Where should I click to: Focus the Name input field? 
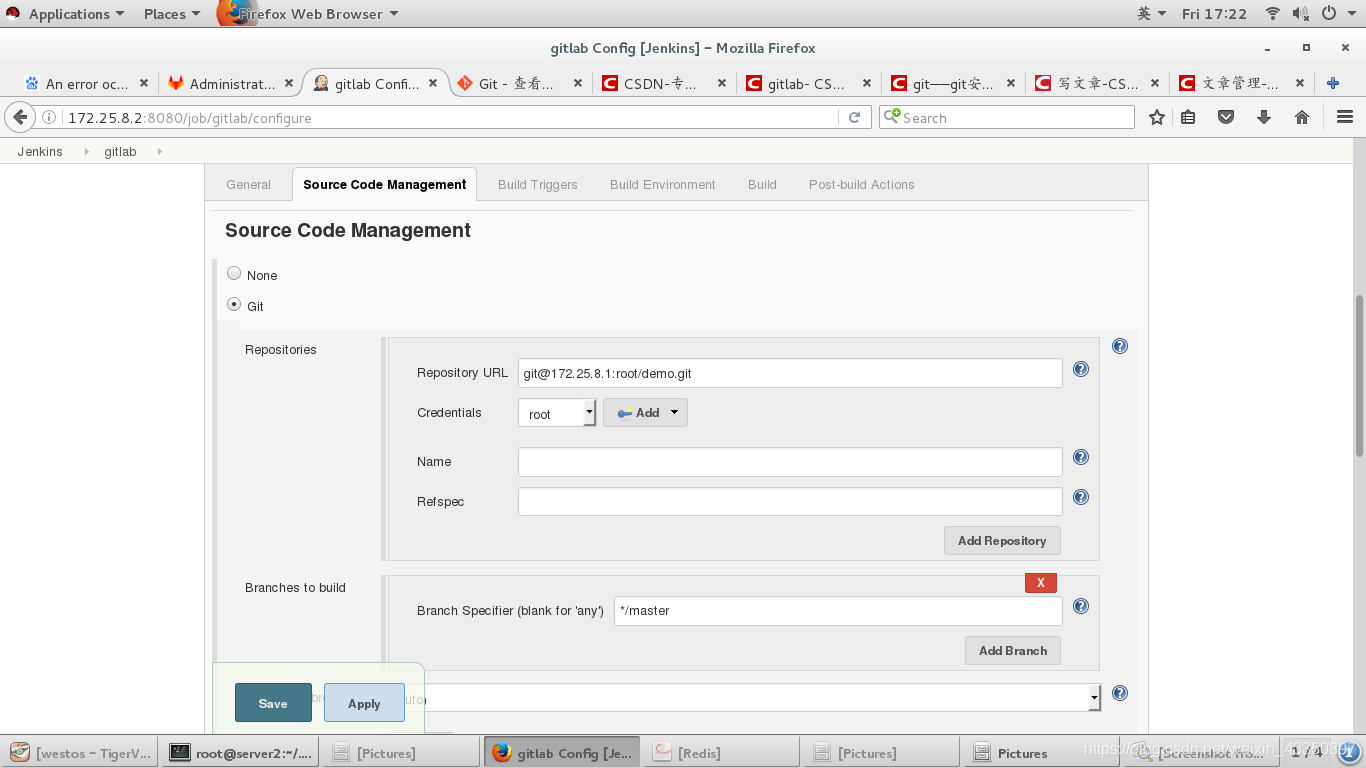coord(790,462)
